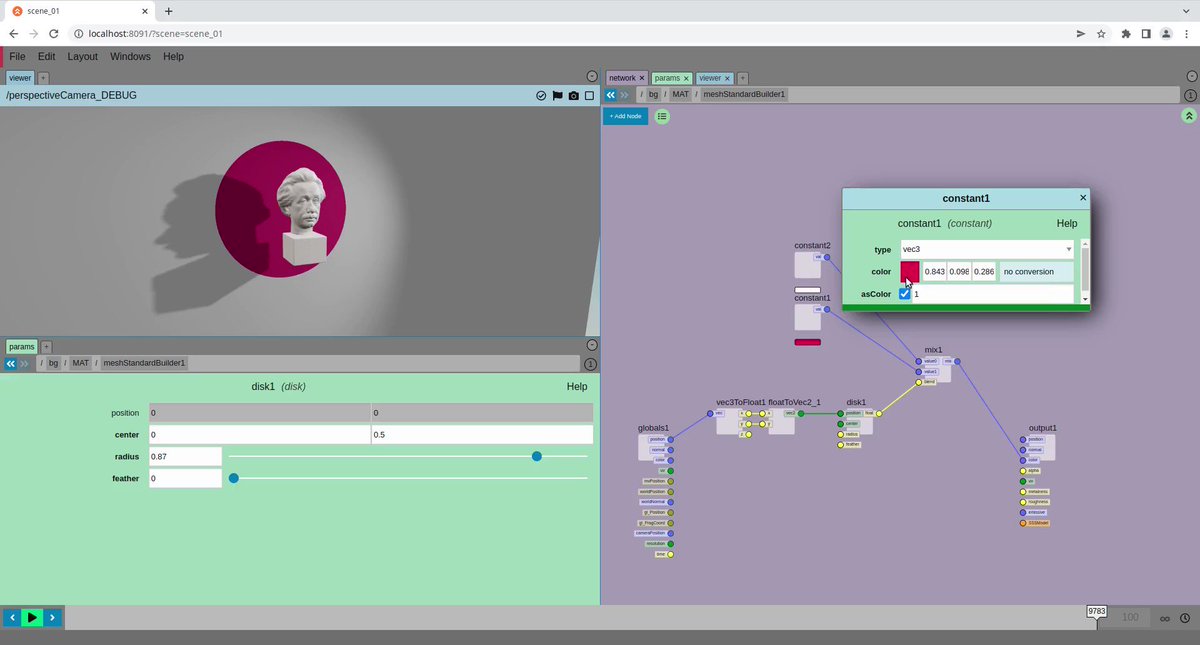This screenshot has height=645, width=1200.
Task: Click the flag icon in viewer header
Action: click(557, 96)
